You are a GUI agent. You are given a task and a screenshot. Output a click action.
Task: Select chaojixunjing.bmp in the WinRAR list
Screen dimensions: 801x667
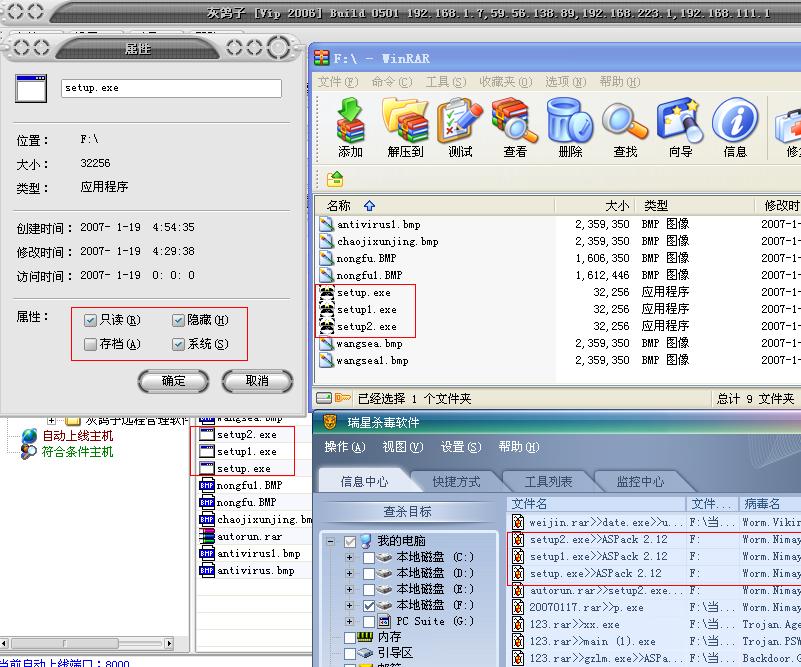(x=387, y=242)
